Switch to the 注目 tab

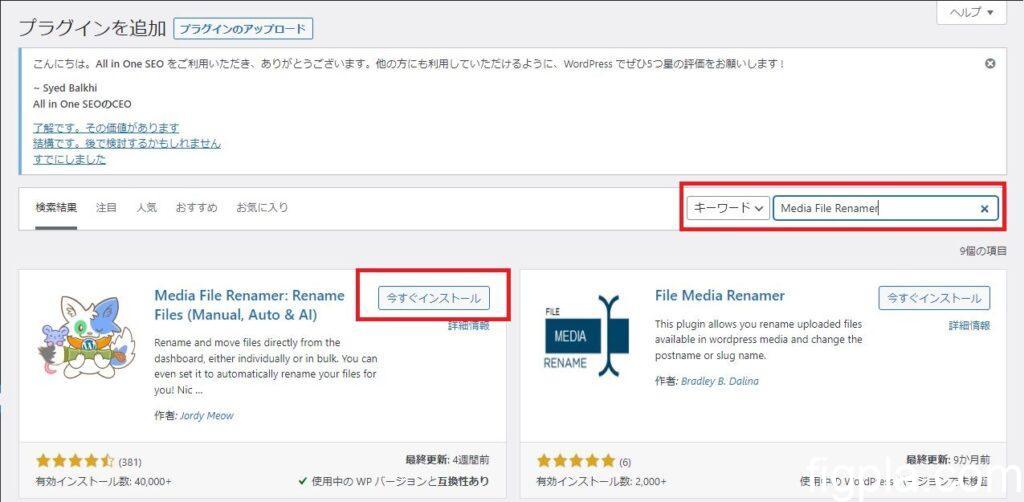(x=106, y=208)
